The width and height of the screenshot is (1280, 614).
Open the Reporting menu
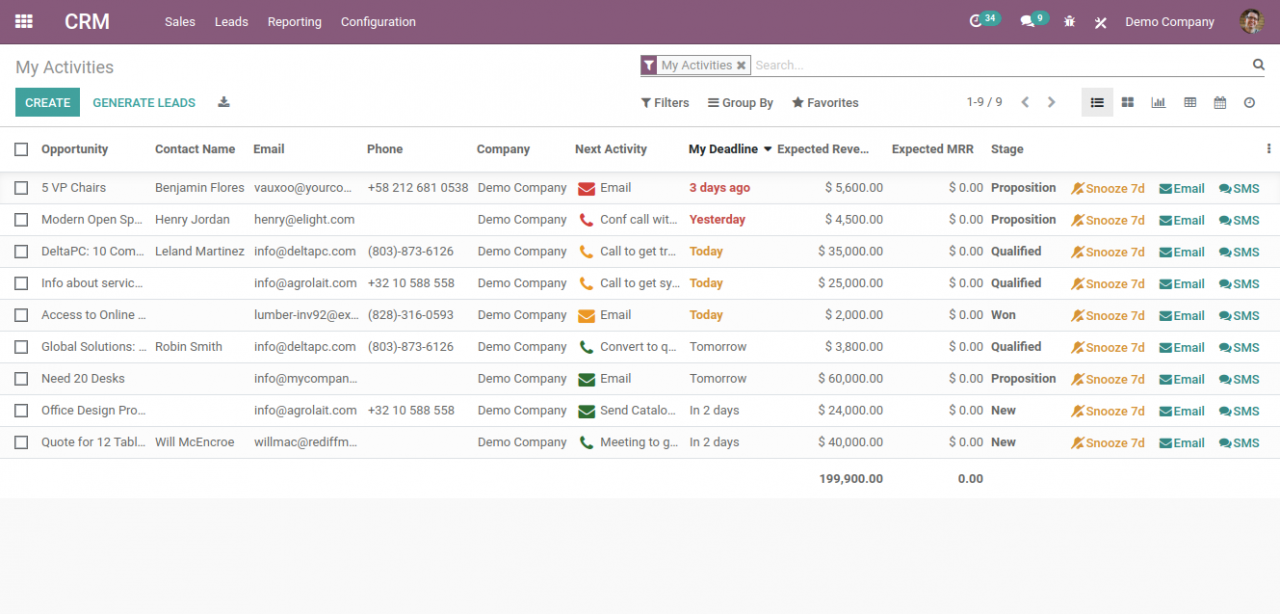[294, 21]
